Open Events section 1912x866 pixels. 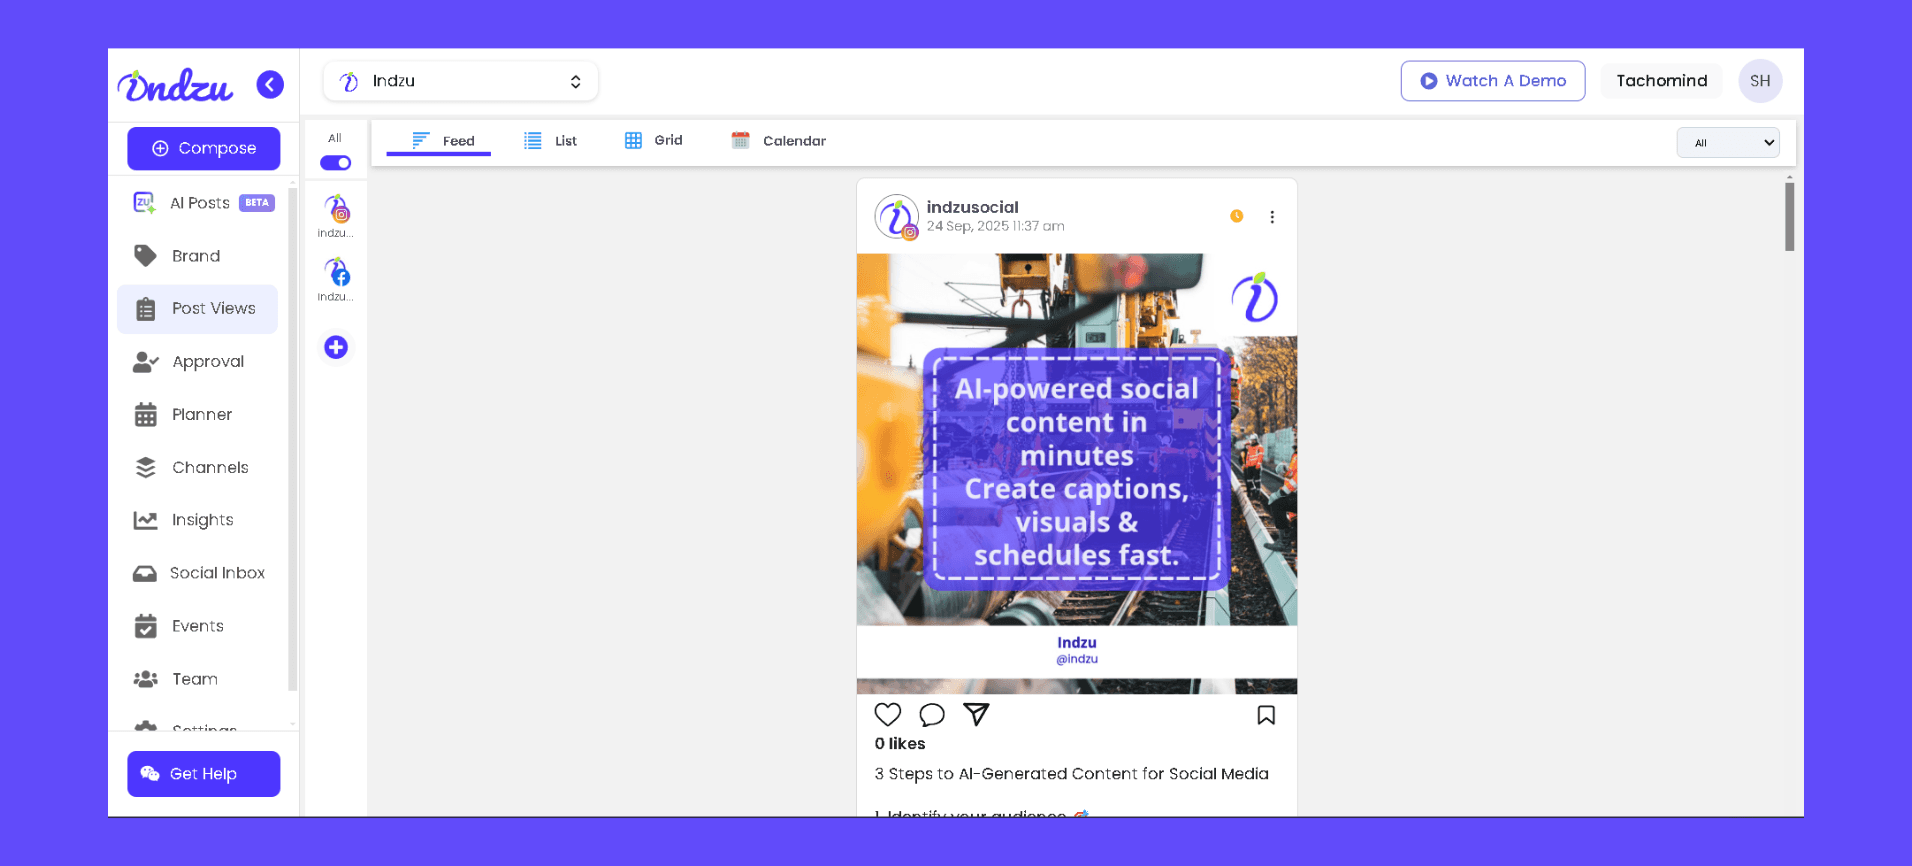click(x=196, y=626)
